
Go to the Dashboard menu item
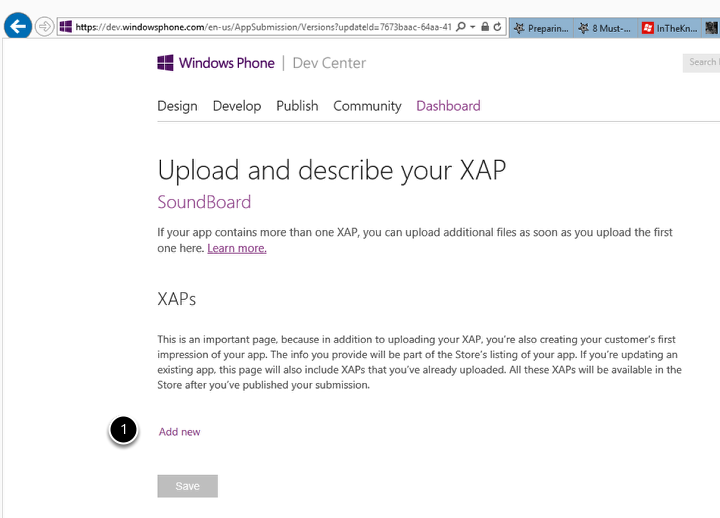pyautogui.click(x=448, y=106)
